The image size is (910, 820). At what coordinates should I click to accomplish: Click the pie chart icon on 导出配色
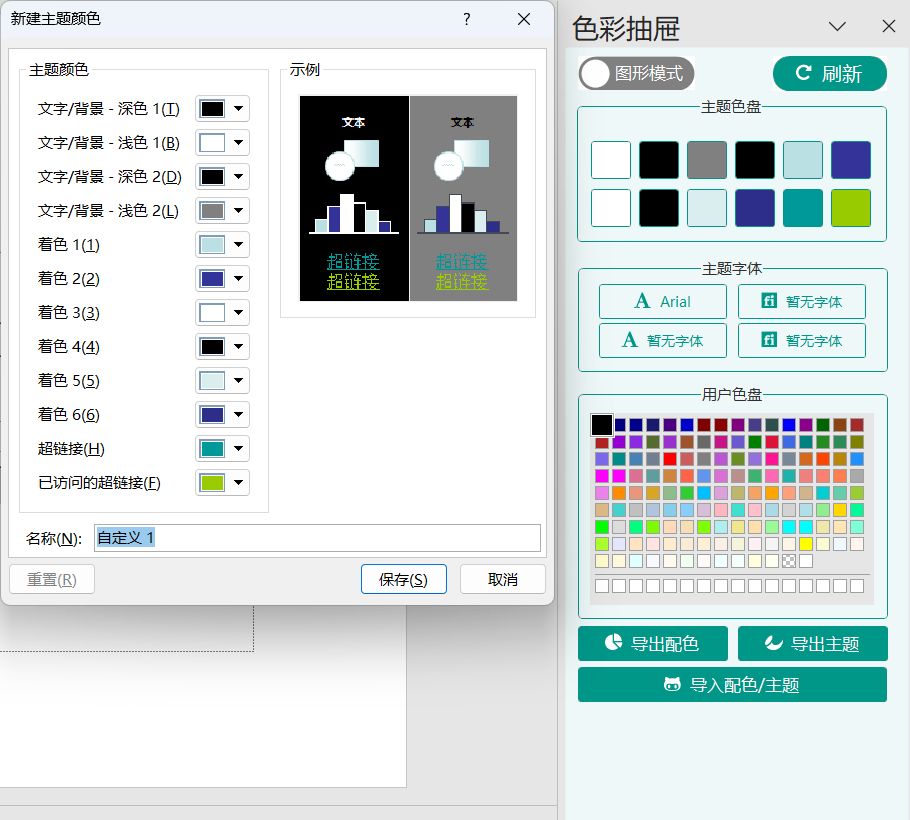click(x=613, y=642)
